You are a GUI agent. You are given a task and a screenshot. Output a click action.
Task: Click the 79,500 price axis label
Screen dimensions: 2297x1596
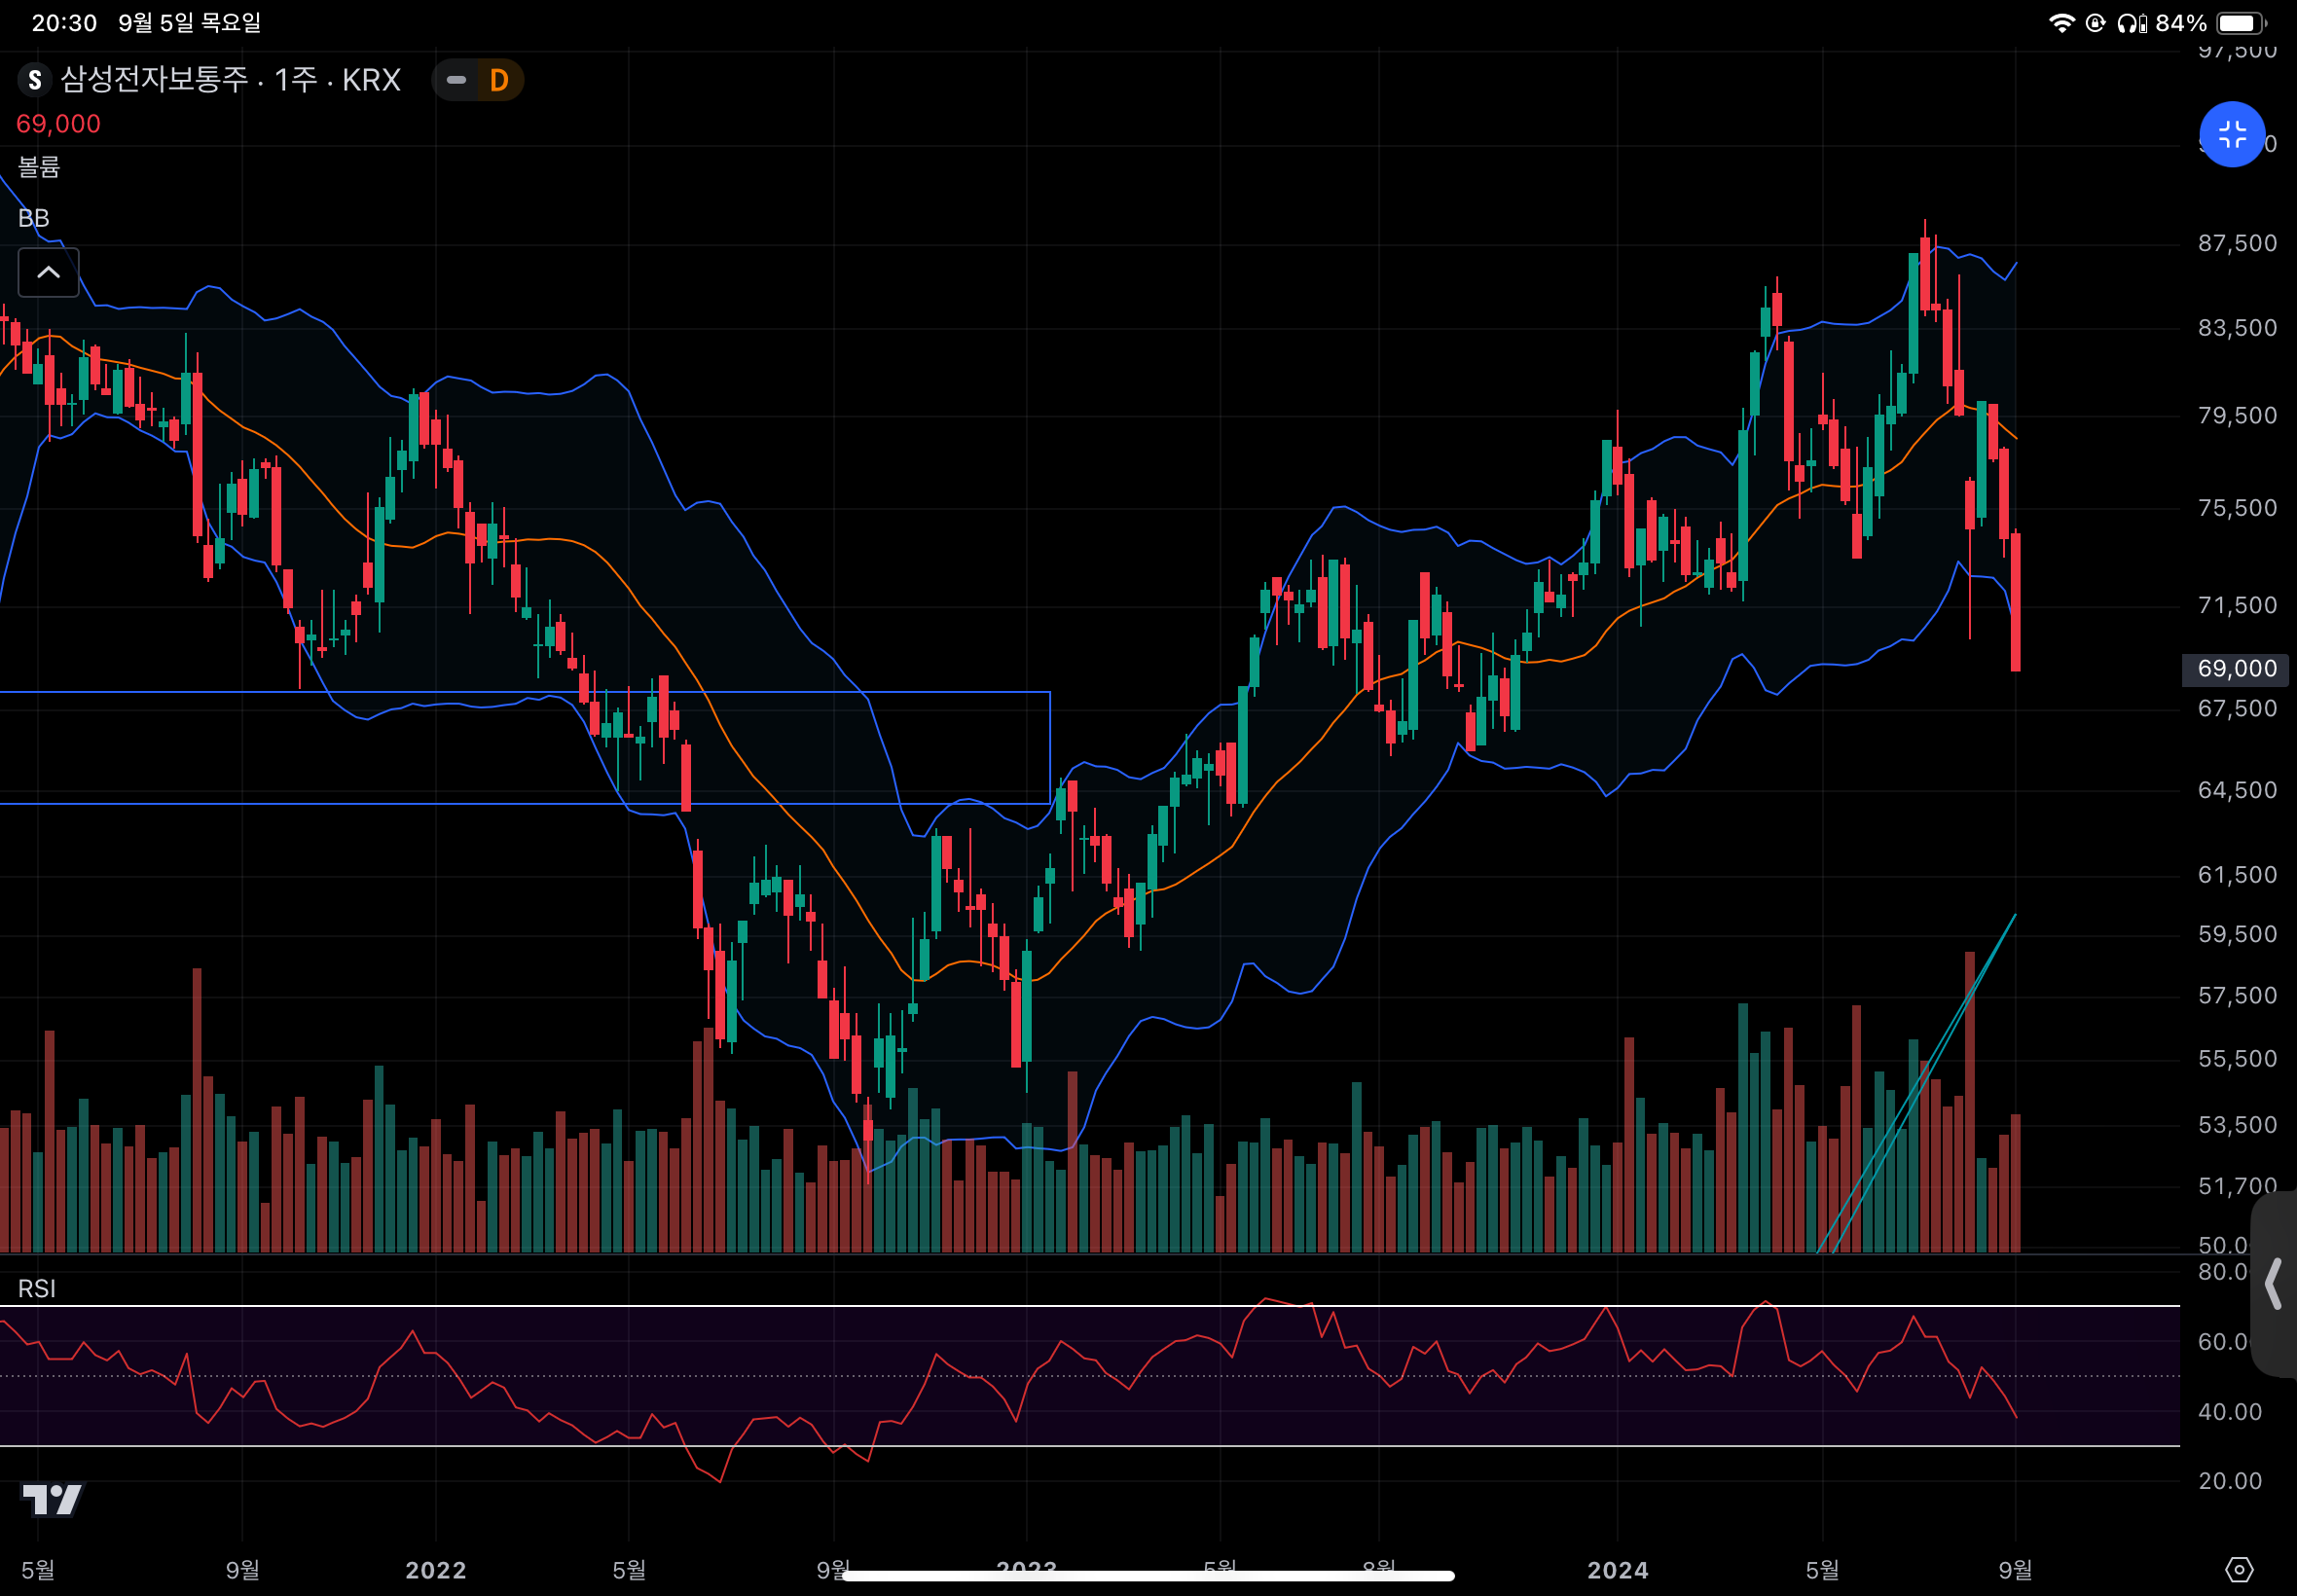[2237, 415]
